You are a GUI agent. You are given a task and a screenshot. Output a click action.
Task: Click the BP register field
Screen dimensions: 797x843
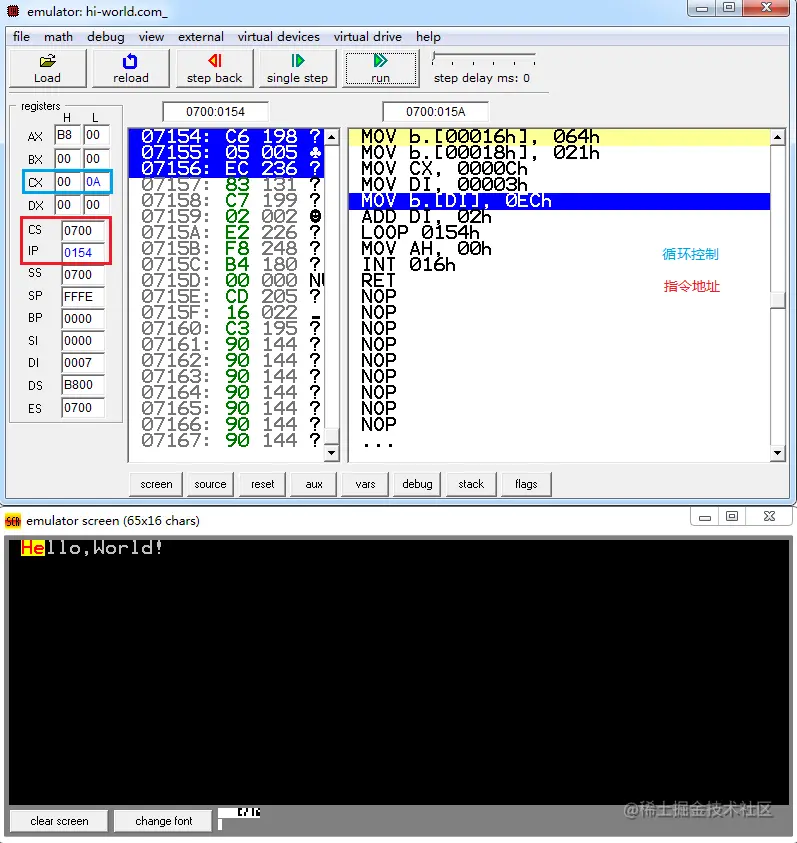(83, 319)
